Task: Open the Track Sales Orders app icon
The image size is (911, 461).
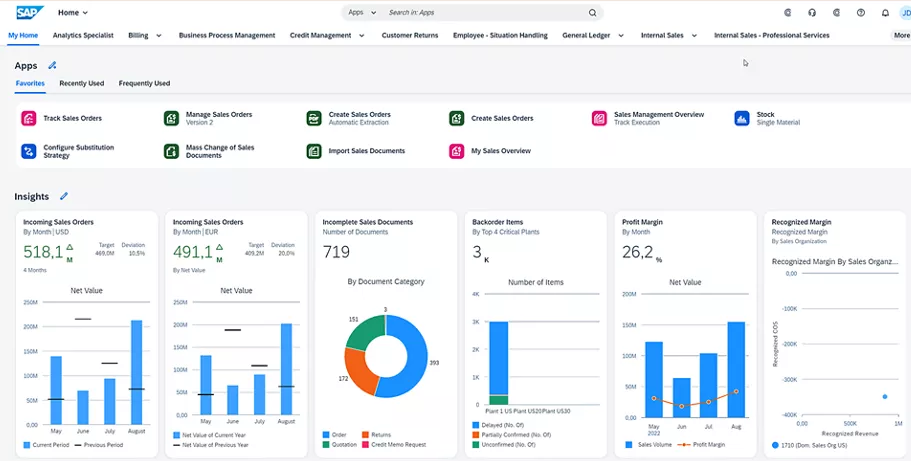Action: 28,118
